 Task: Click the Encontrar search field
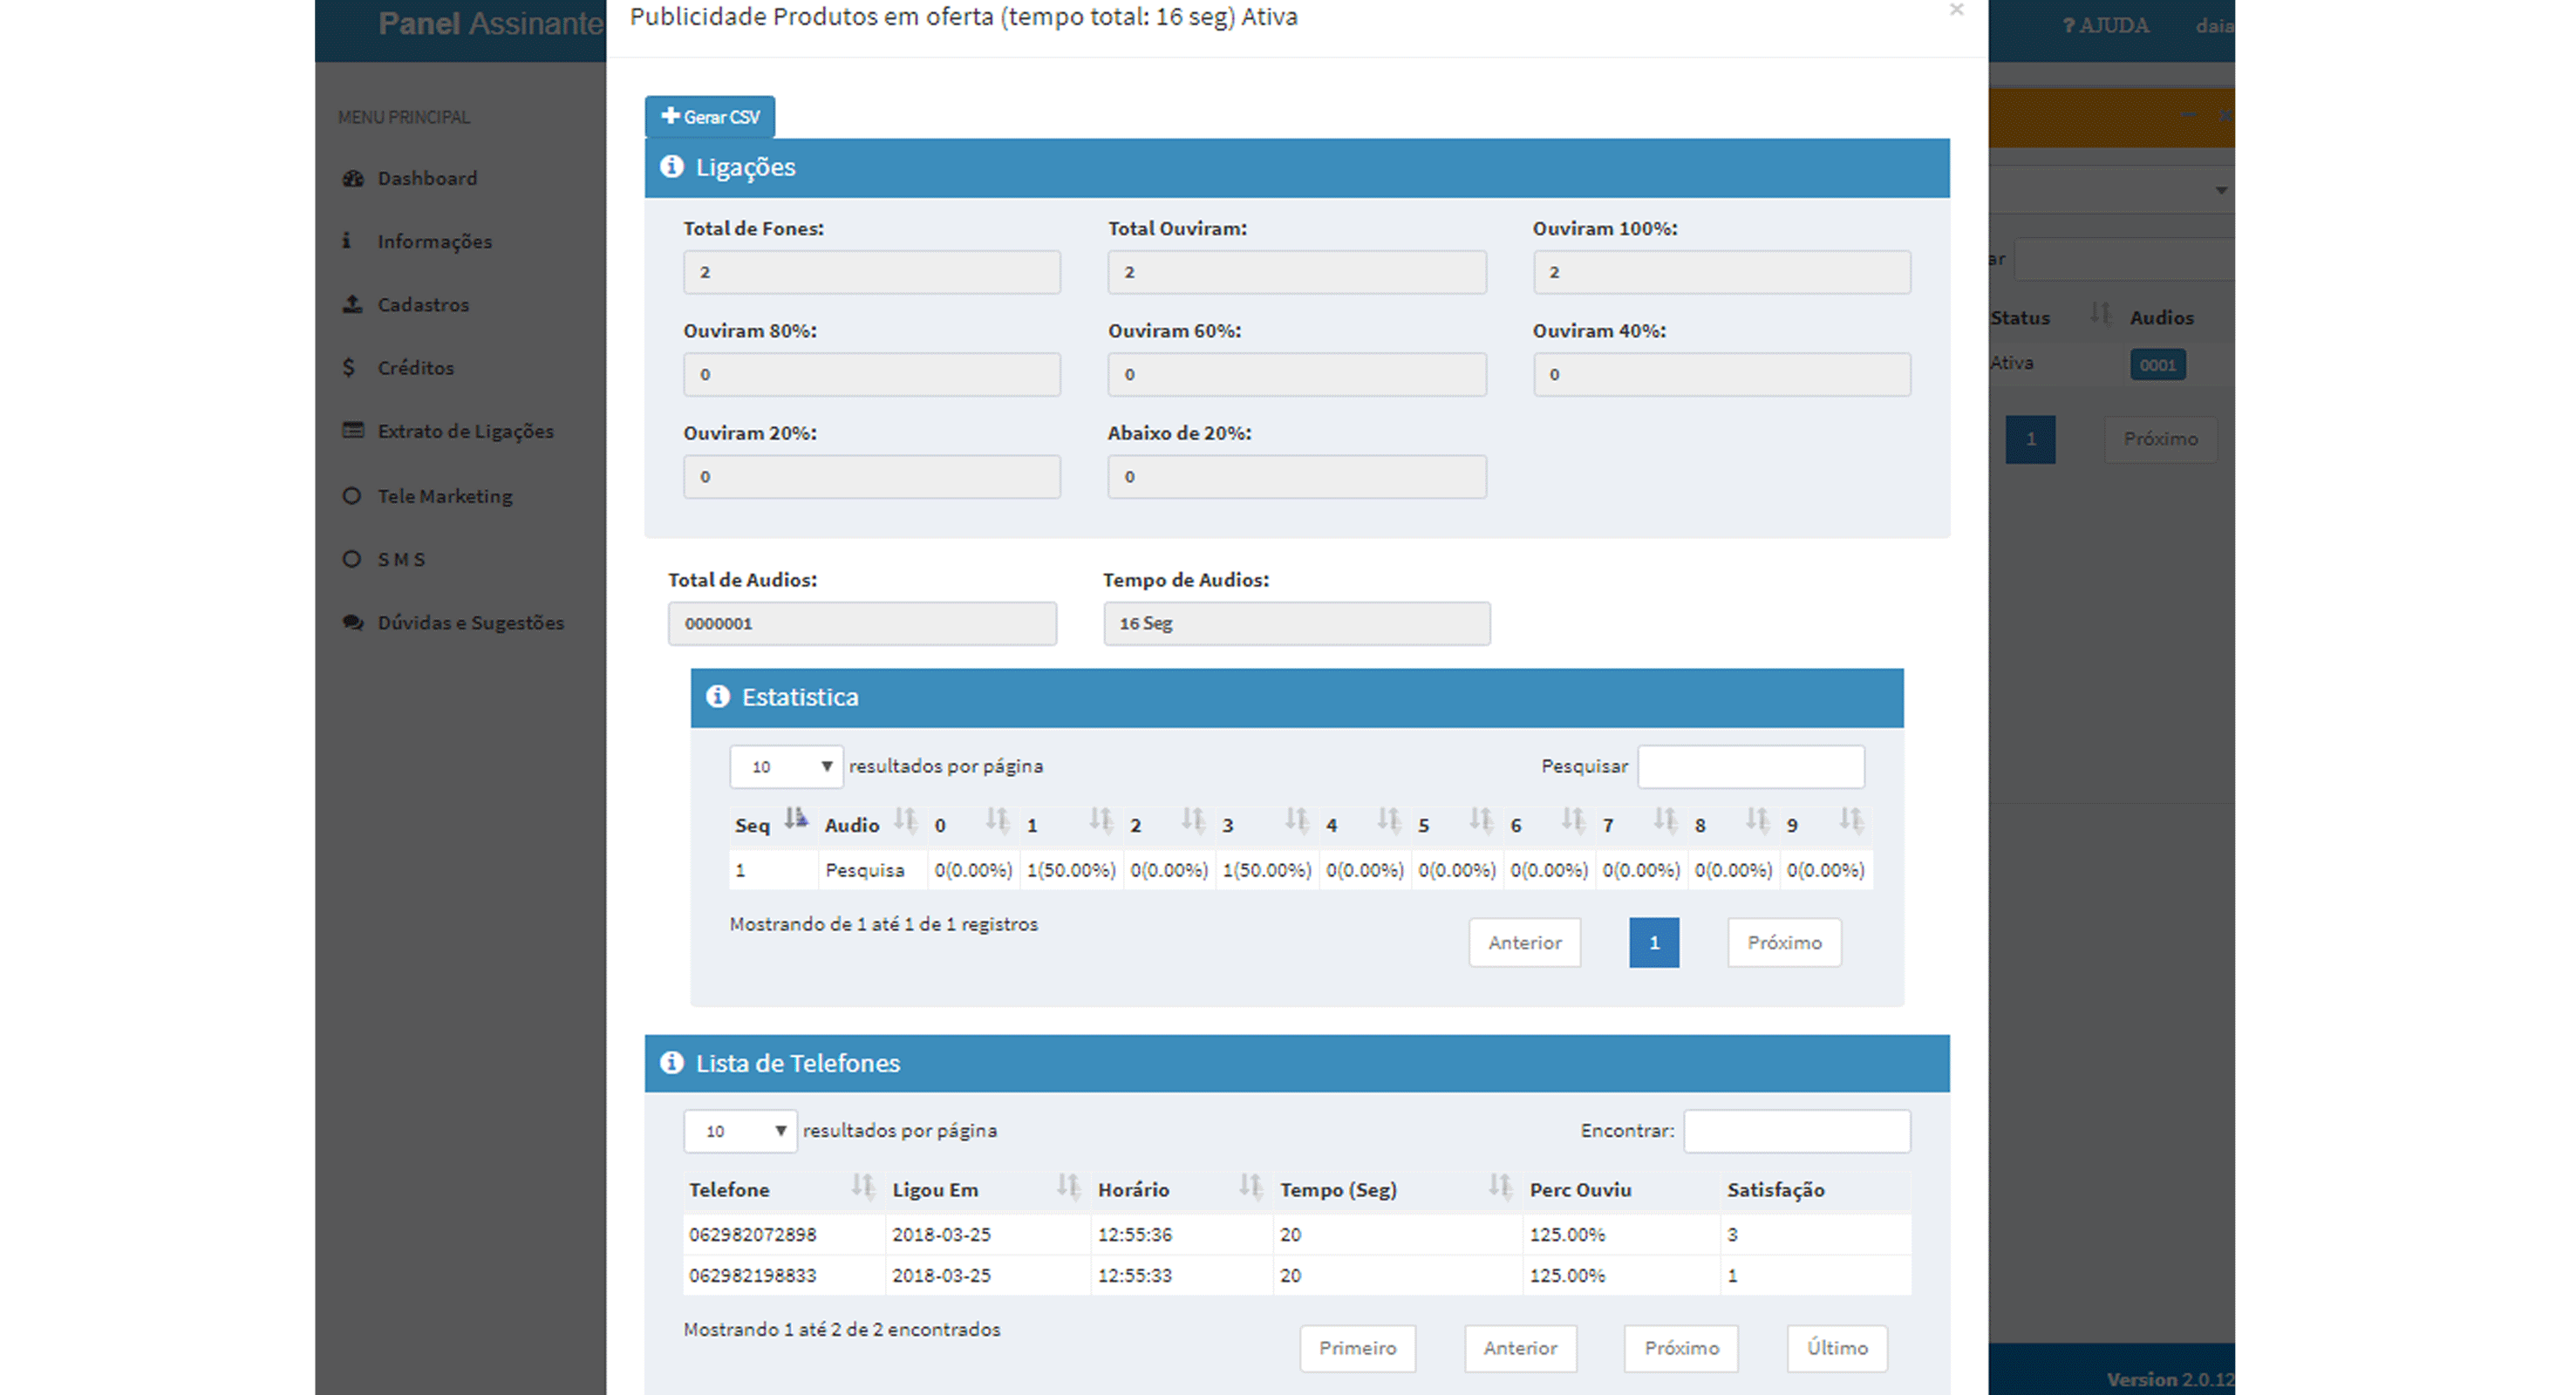pyautogui.click(x=1796, y=1131)
